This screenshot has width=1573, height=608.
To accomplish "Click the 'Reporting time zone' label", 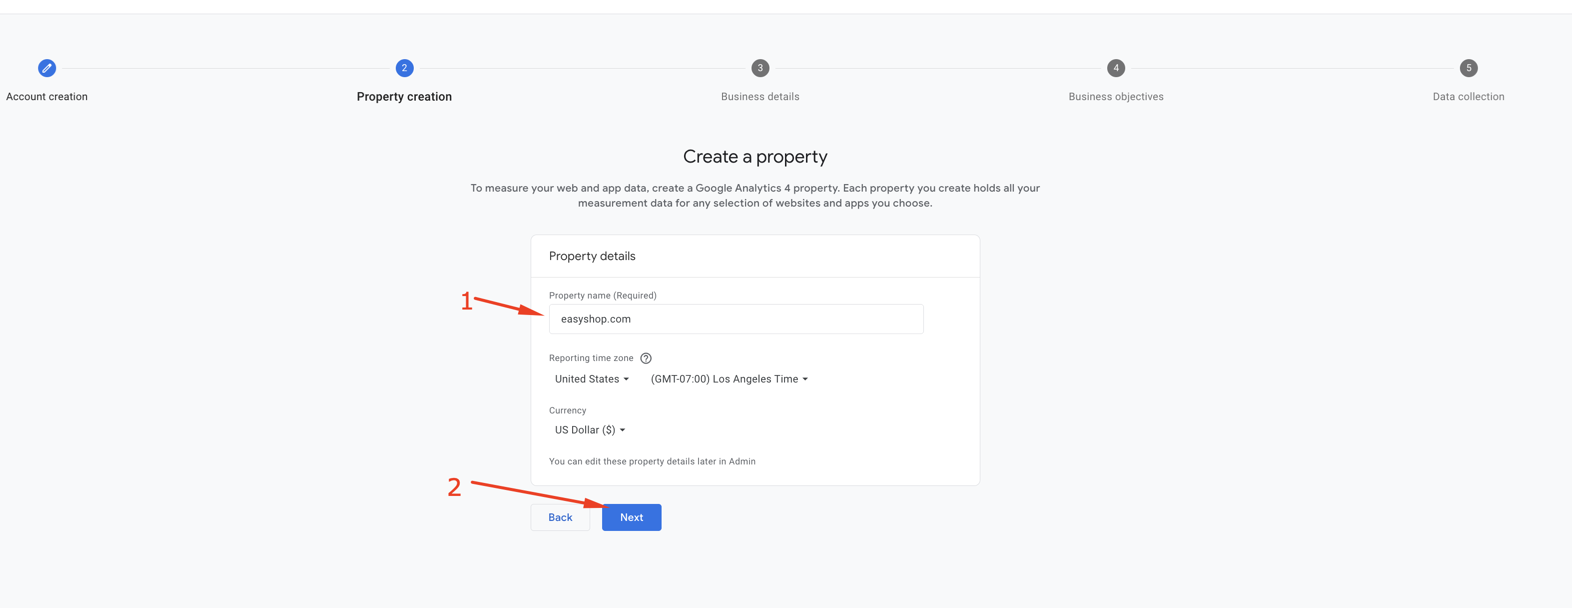I will (591, 358).
